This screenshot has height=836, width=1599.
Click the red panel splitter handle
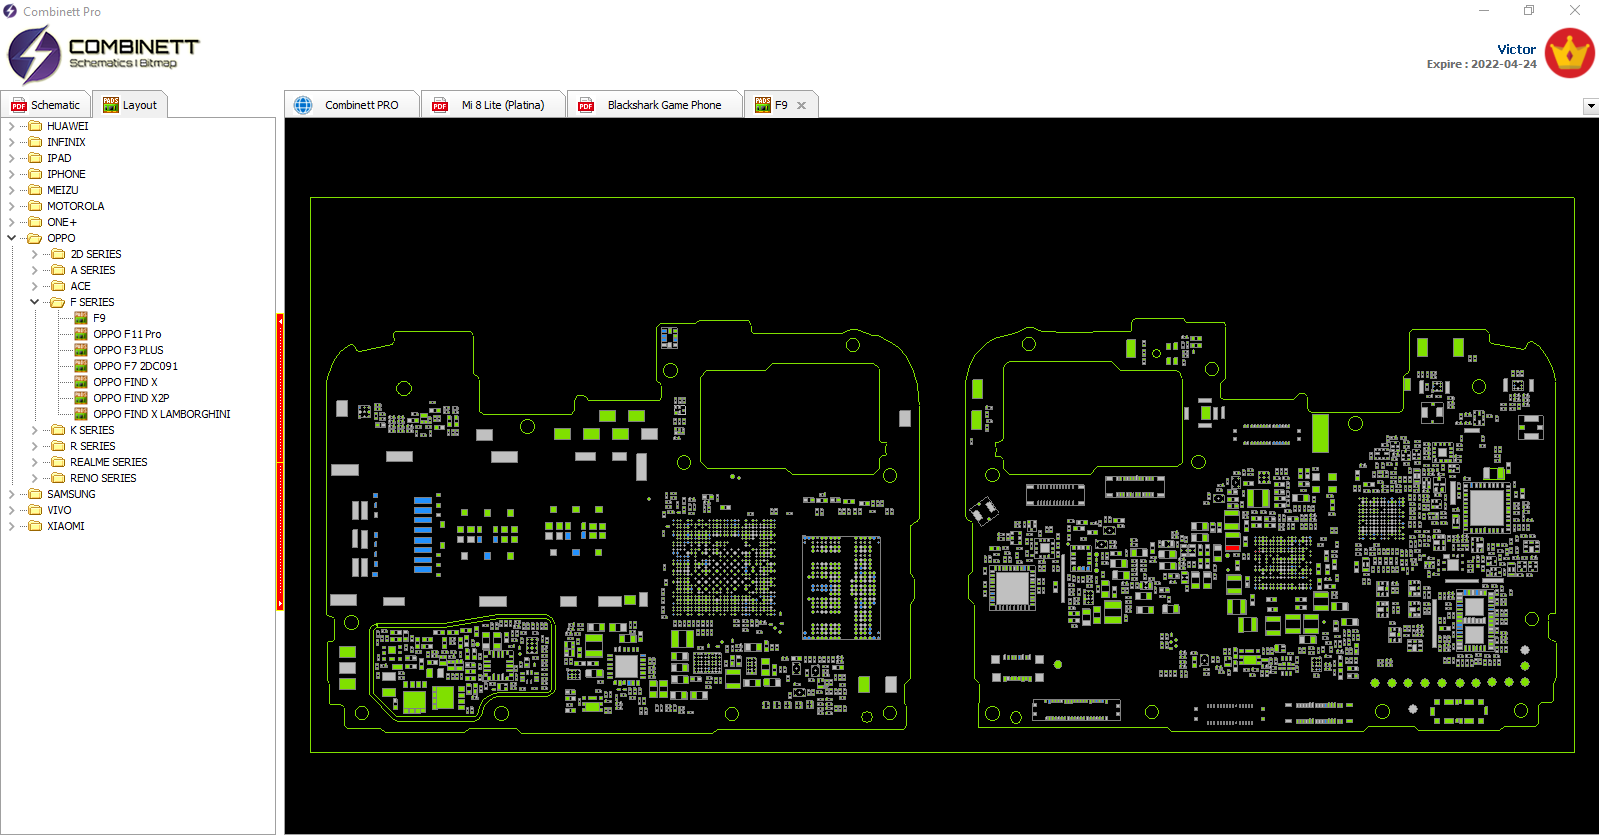point(280,462)
